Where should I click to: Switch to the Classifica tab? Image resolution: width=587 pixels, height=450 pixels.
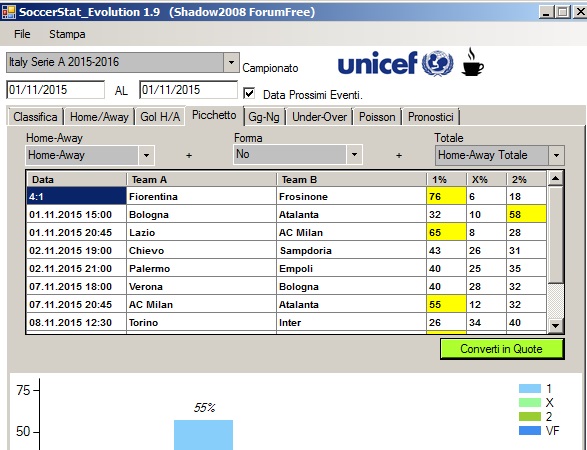pos(35,117)
